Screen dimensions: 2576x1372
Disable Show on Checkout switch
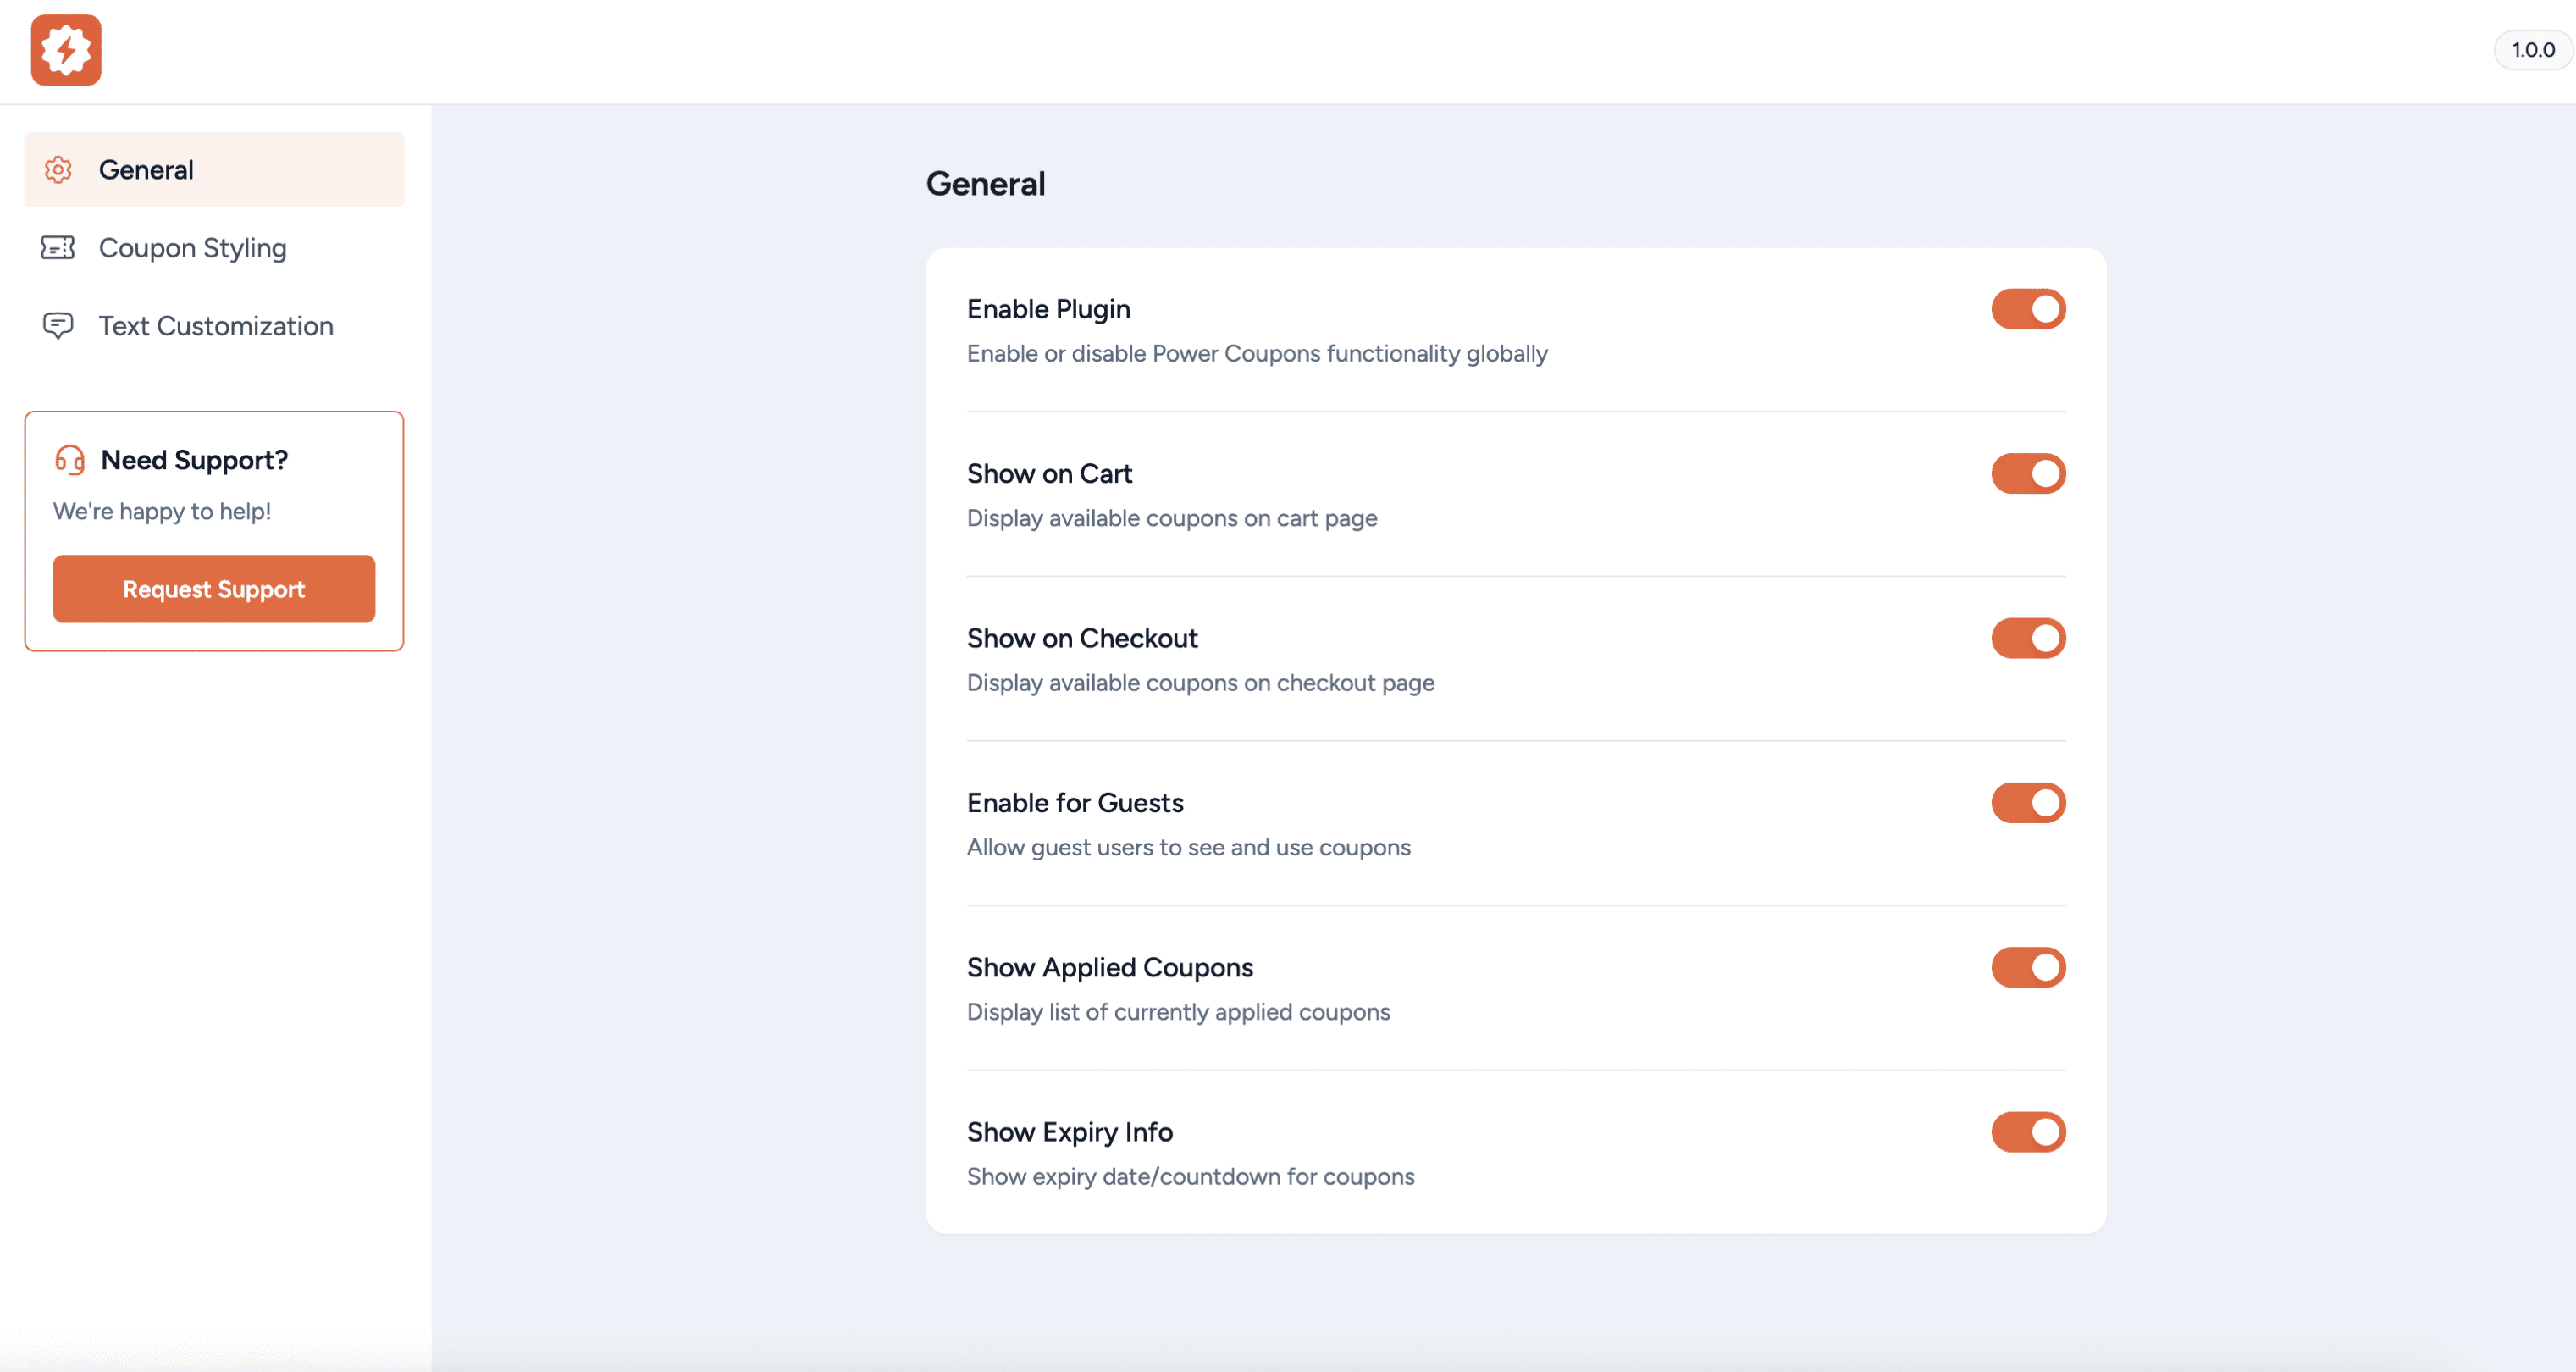pyautogui.click(x=2028, y=638)
